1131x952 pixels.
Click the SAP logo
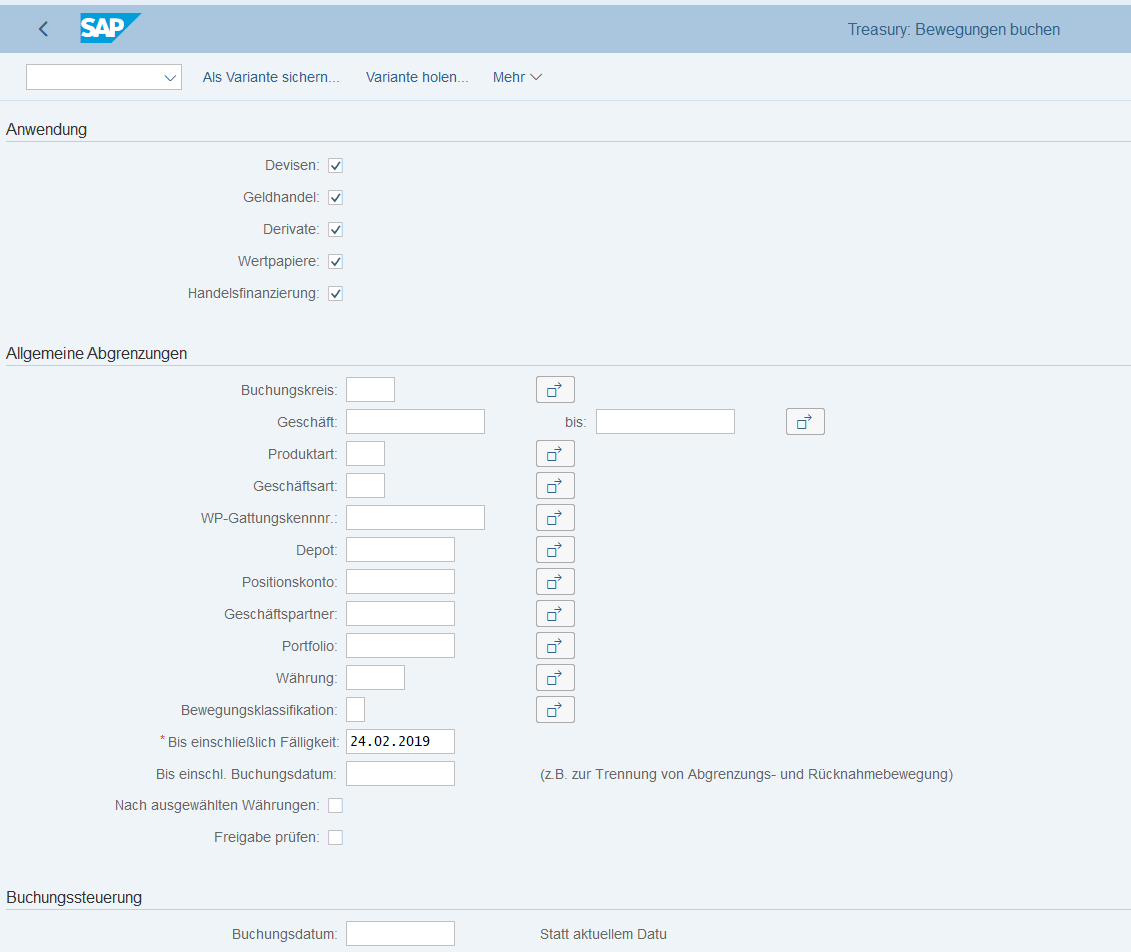pos(110,29)
